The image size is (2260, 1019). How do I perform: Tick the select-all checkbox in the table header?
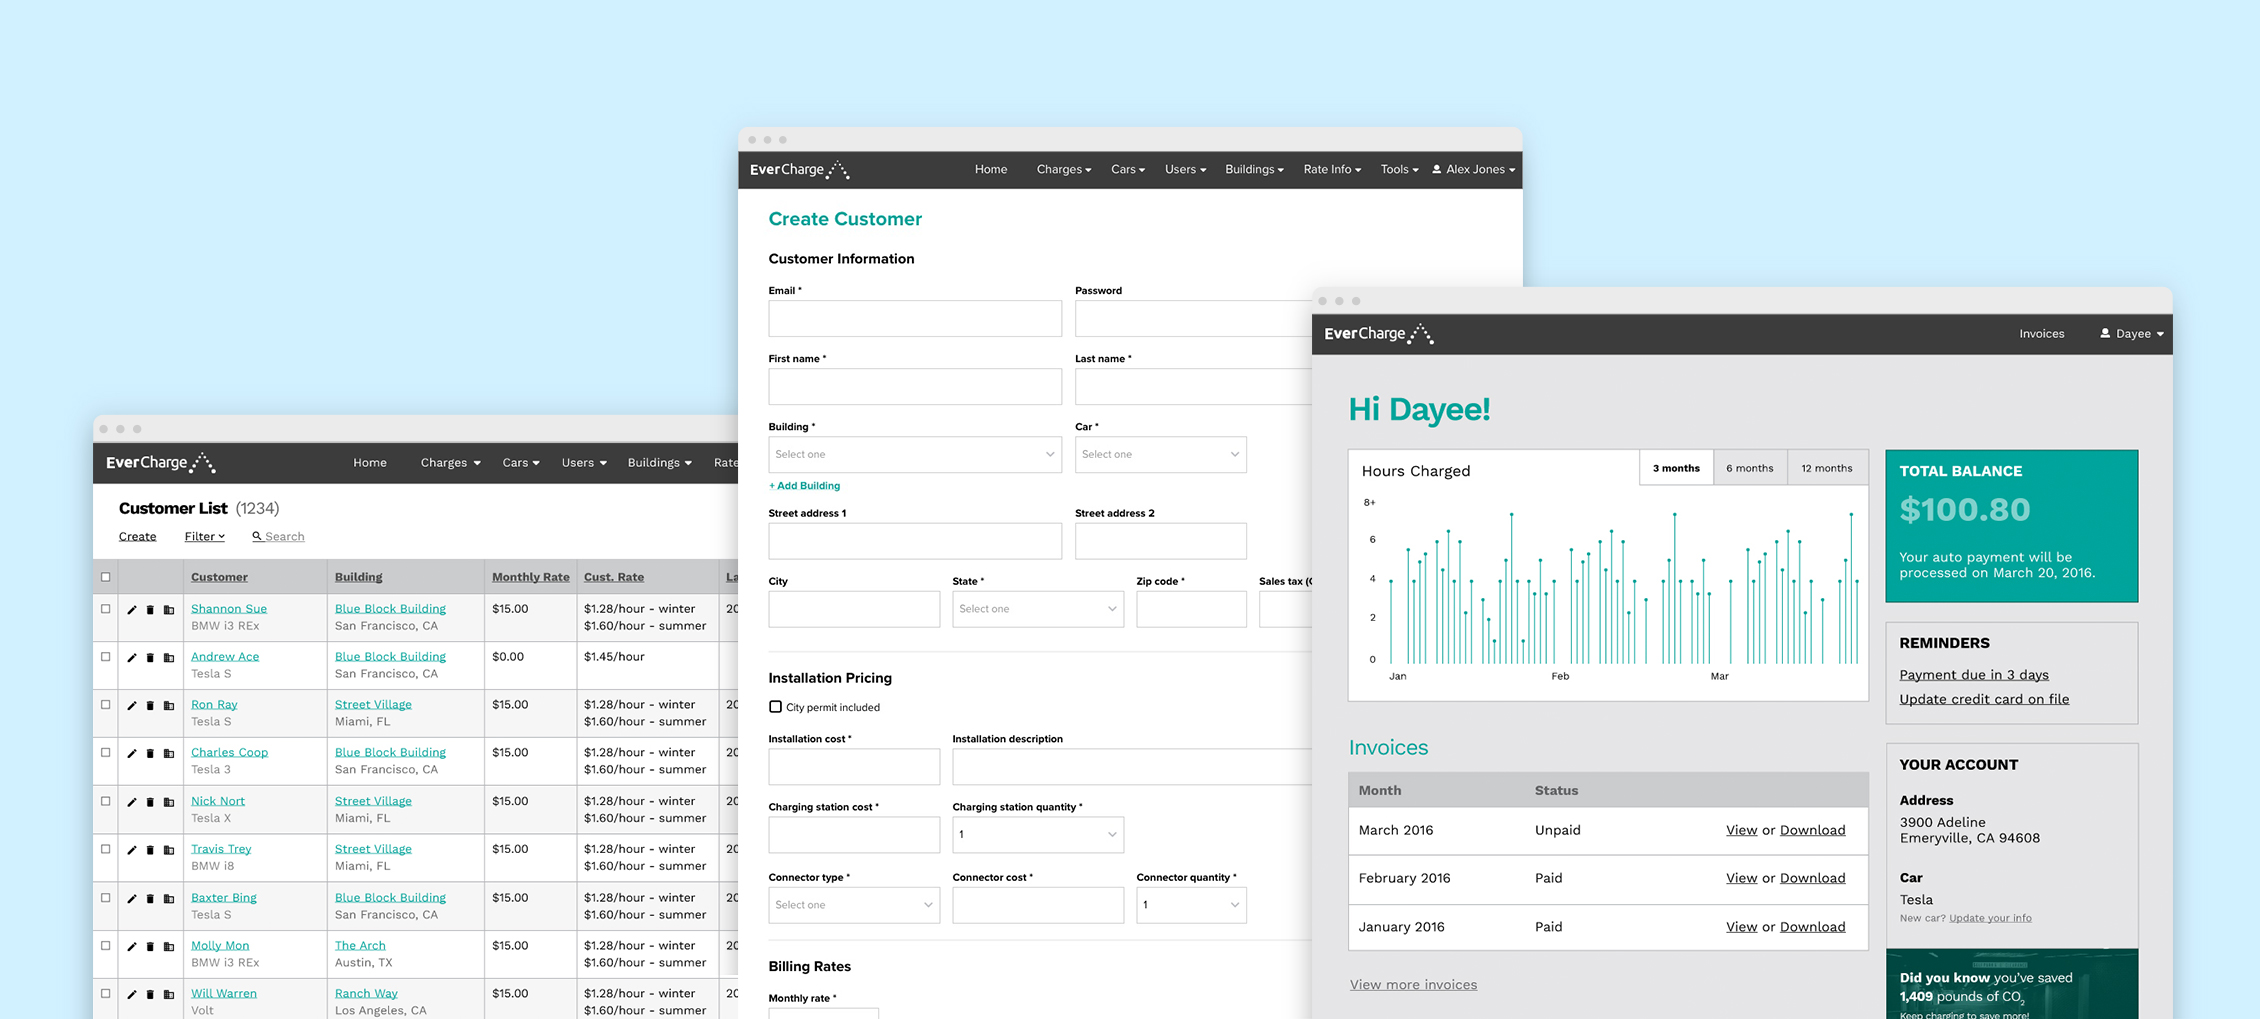[x=106, y=577]
